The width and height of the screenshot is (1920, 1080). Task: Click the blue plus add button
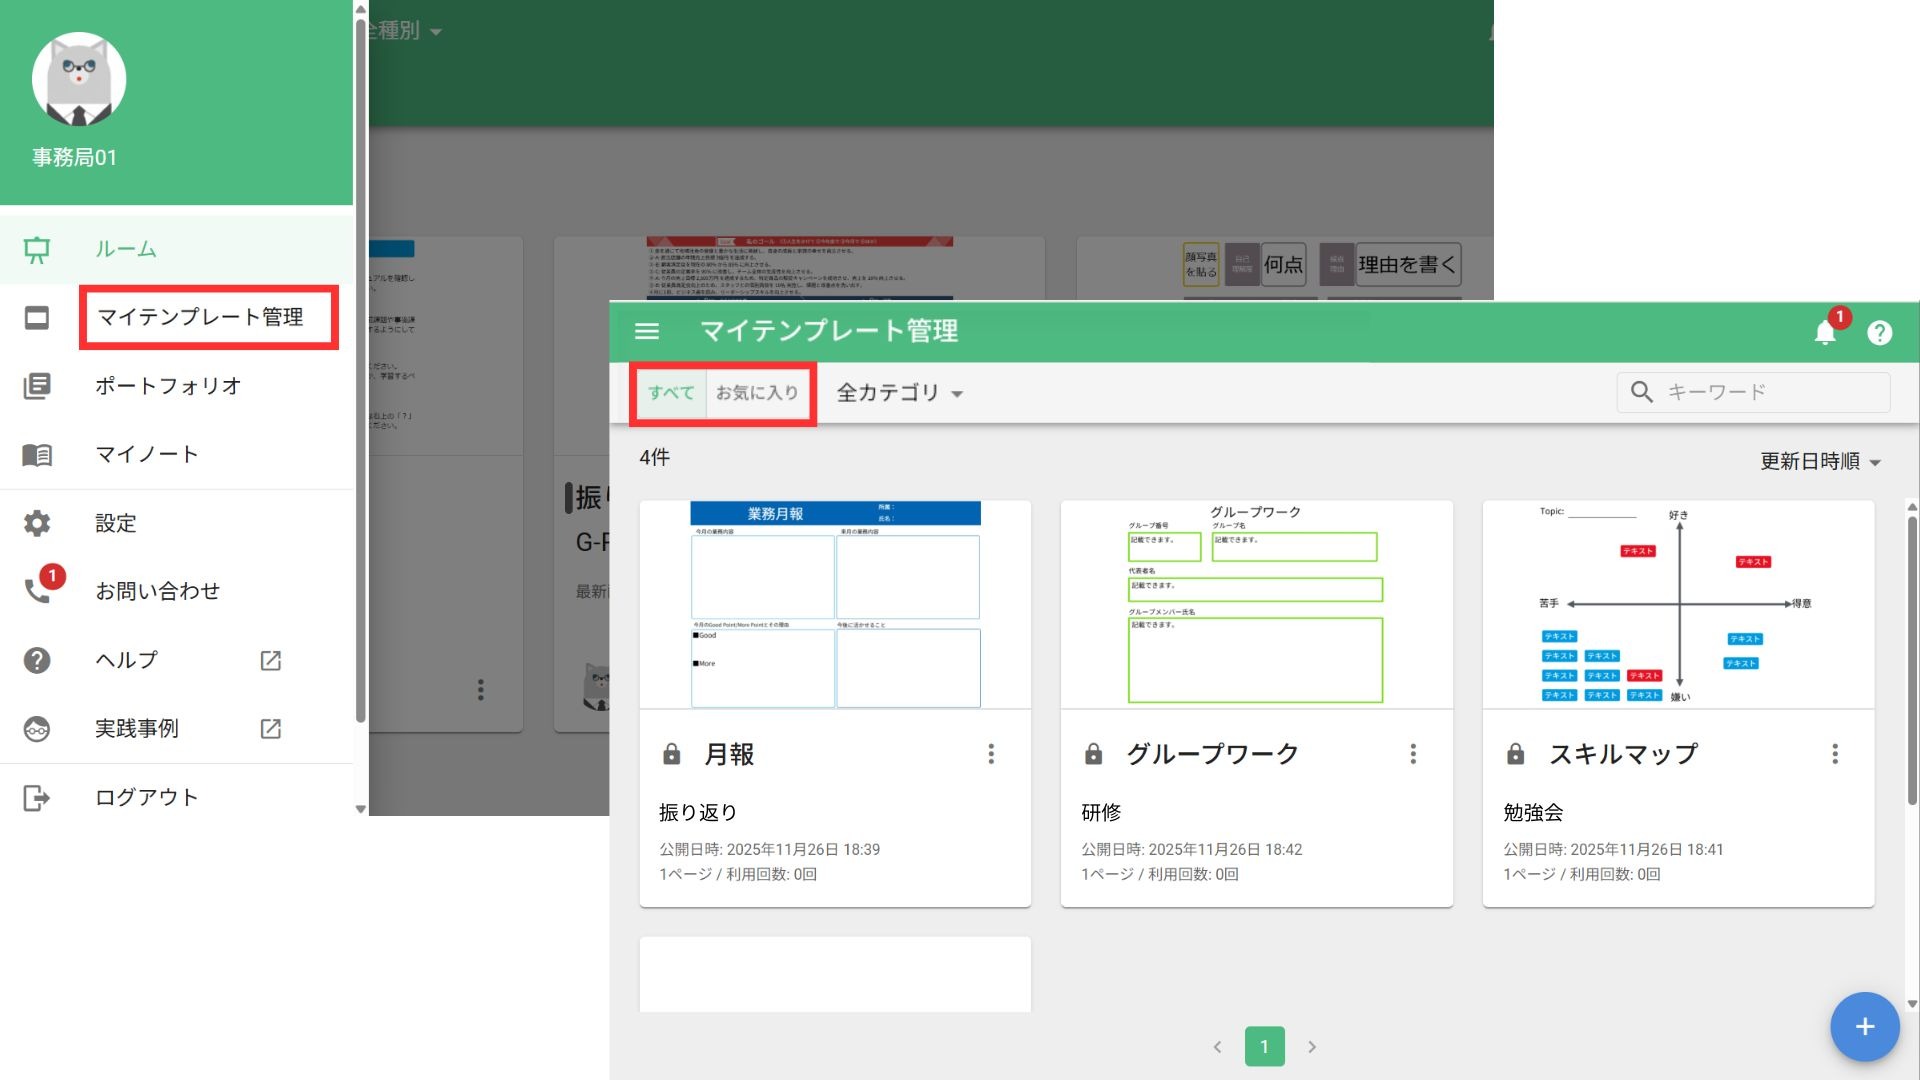1864,1026
